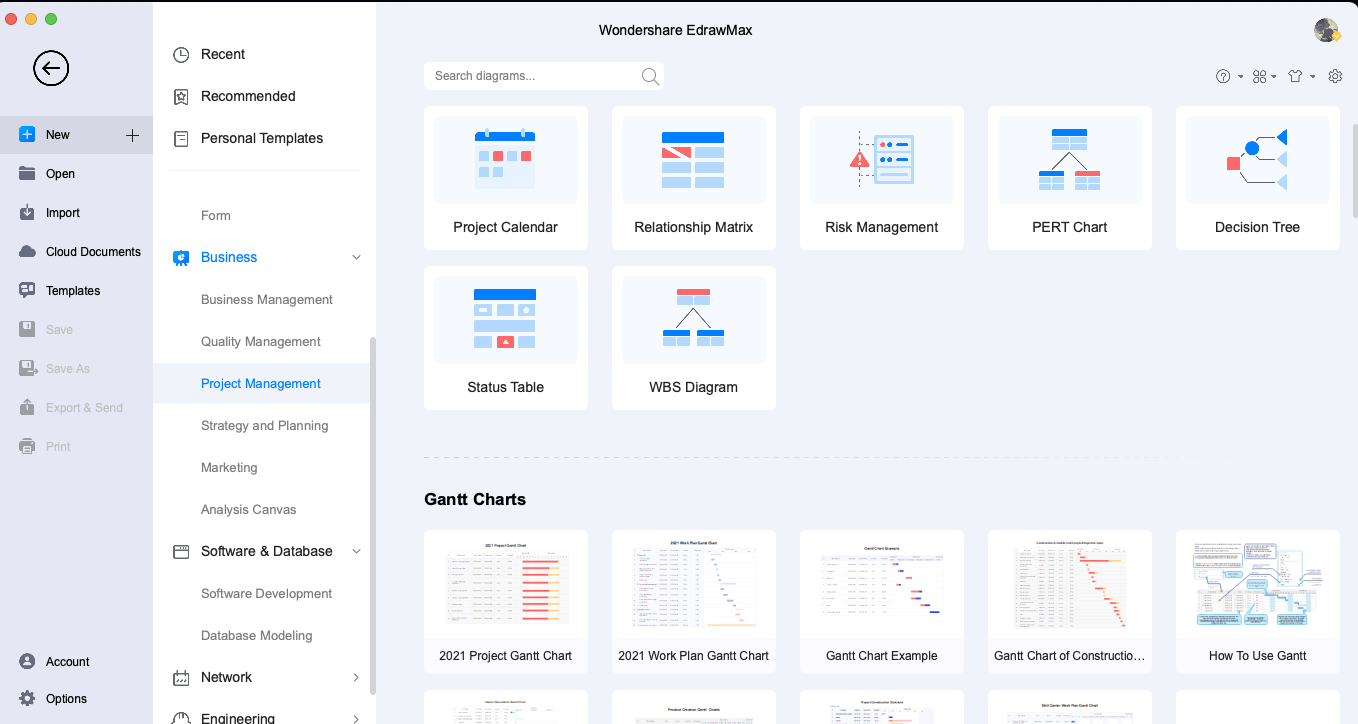This screenshot has width=1358, height=724.
Task: Open the Project Calendar template type
Action: tap(506, 178)
